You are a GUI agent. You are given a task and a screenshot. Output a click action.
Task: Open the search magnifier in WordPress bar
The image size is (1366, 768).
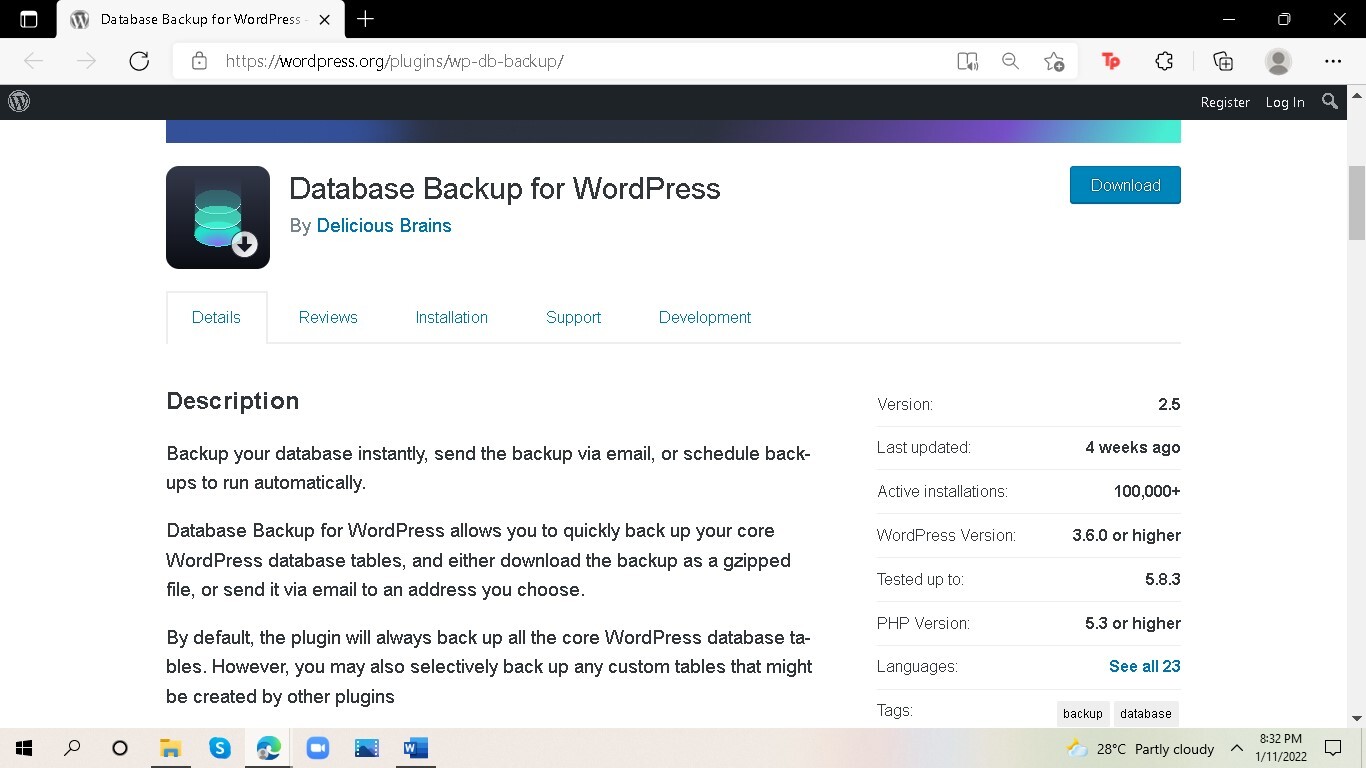coord(1329,102)
